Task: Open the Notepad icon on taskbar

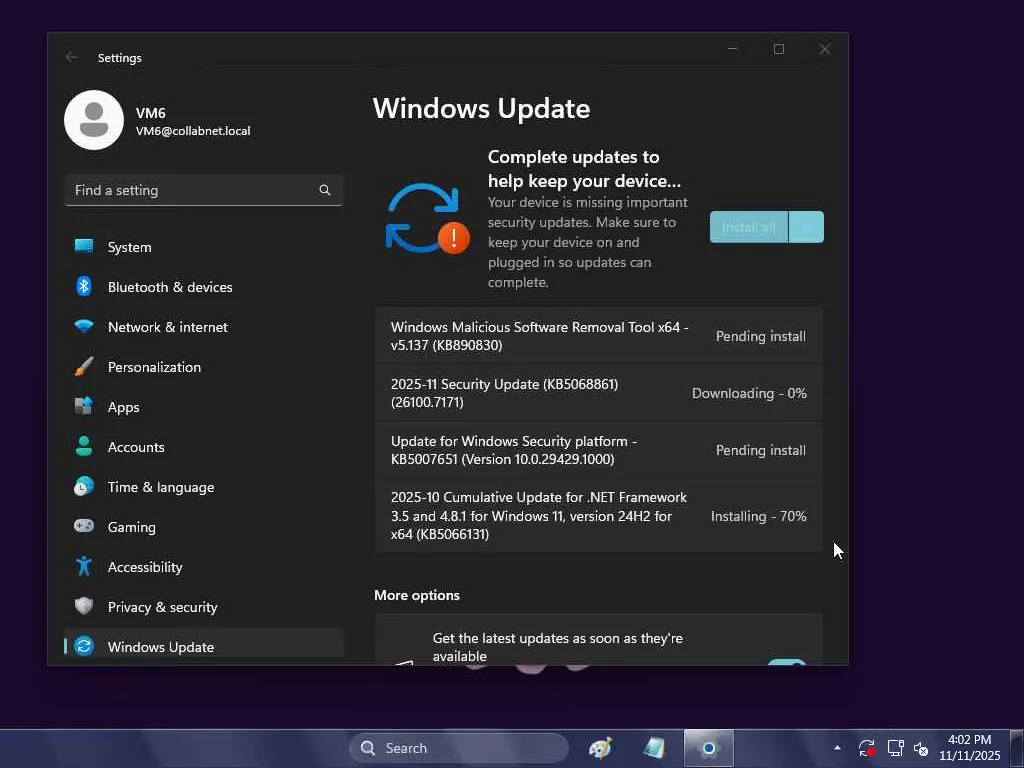Action: point(654,748)
